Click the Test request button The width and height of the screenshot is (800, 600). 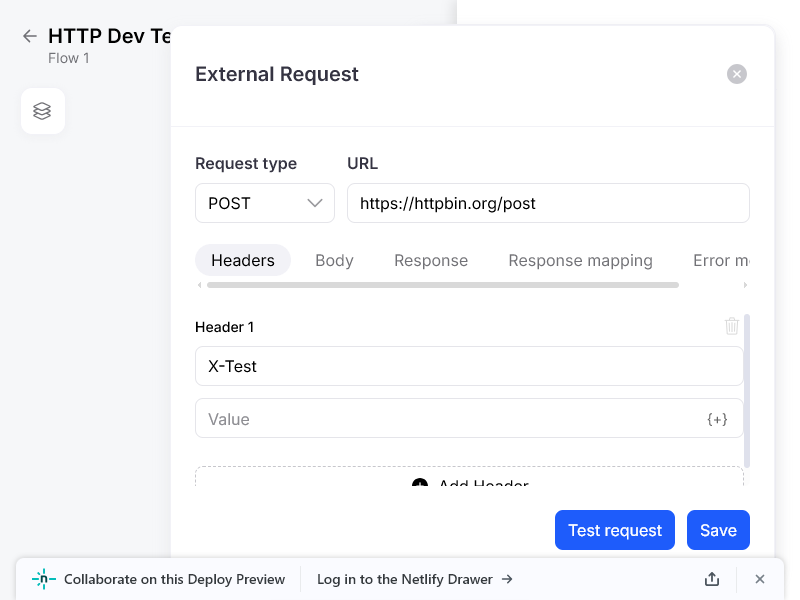614,530
